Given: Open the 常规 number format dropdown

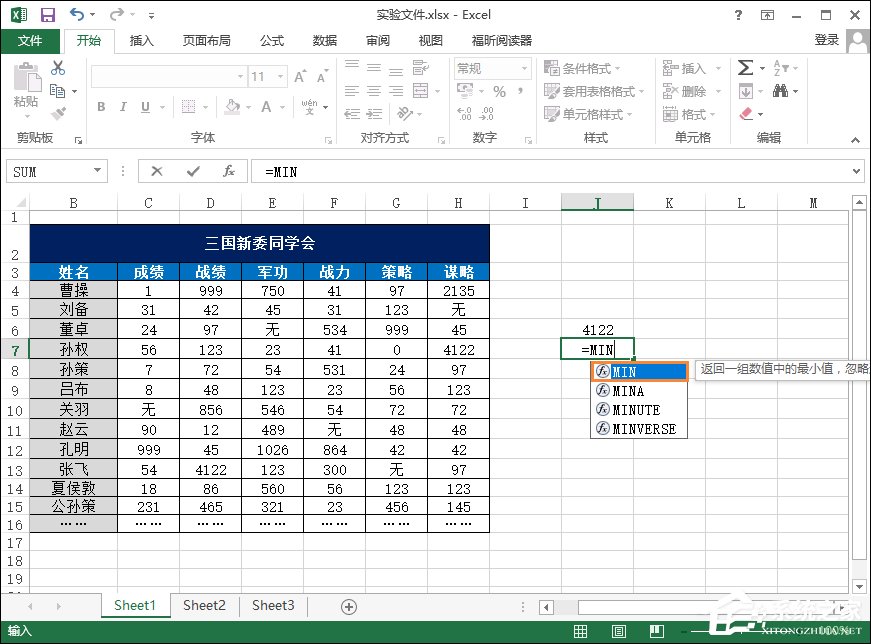Looking at the screenshot, I should click(x=527, y=67).
